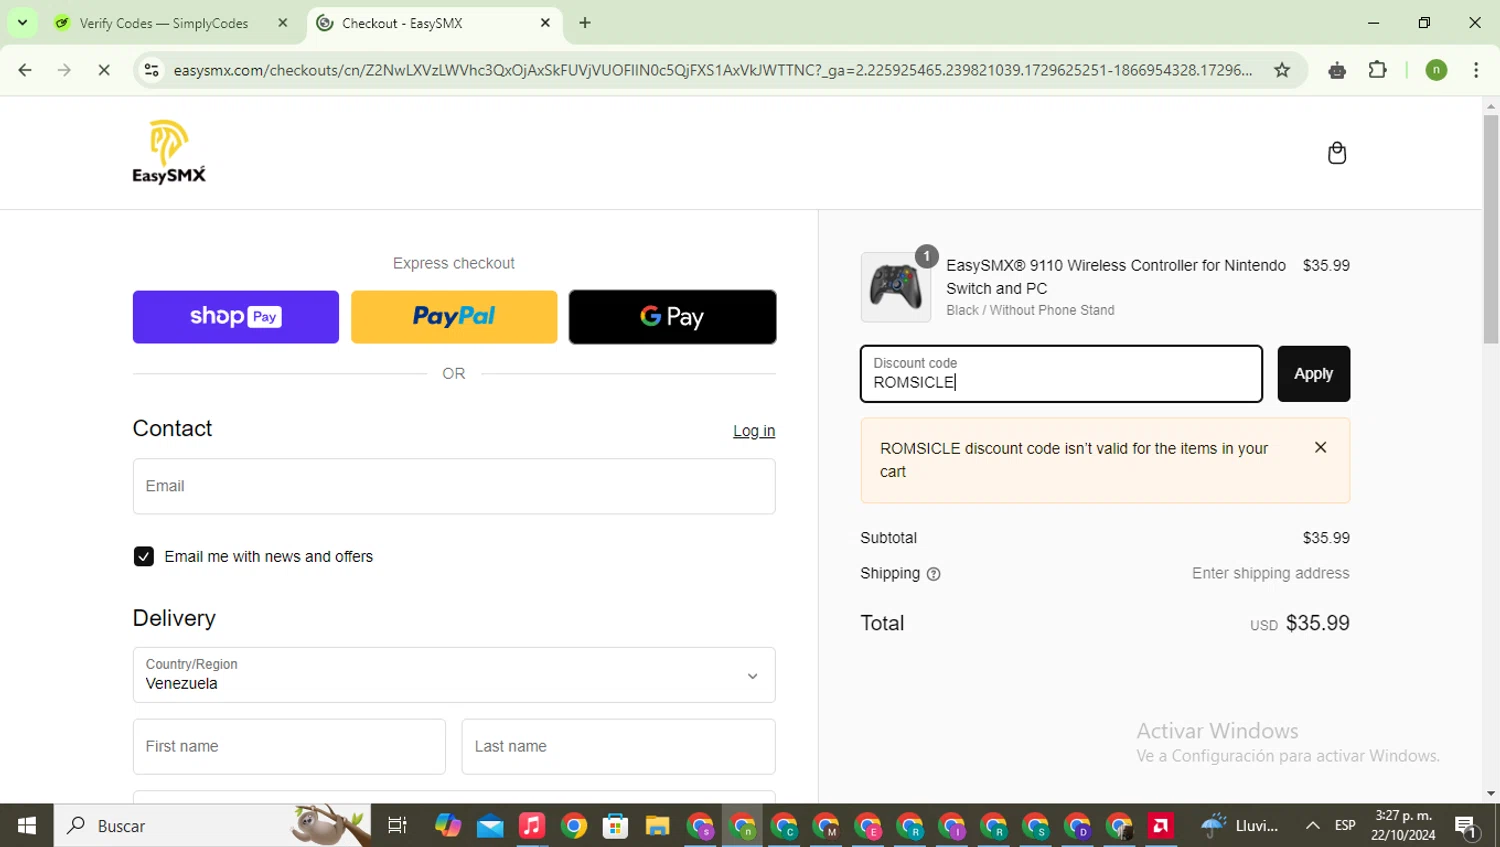The height and width of the screenshot is (847, 1500).
Task: Open the shopping cart bag icon
Action: 1337,153
